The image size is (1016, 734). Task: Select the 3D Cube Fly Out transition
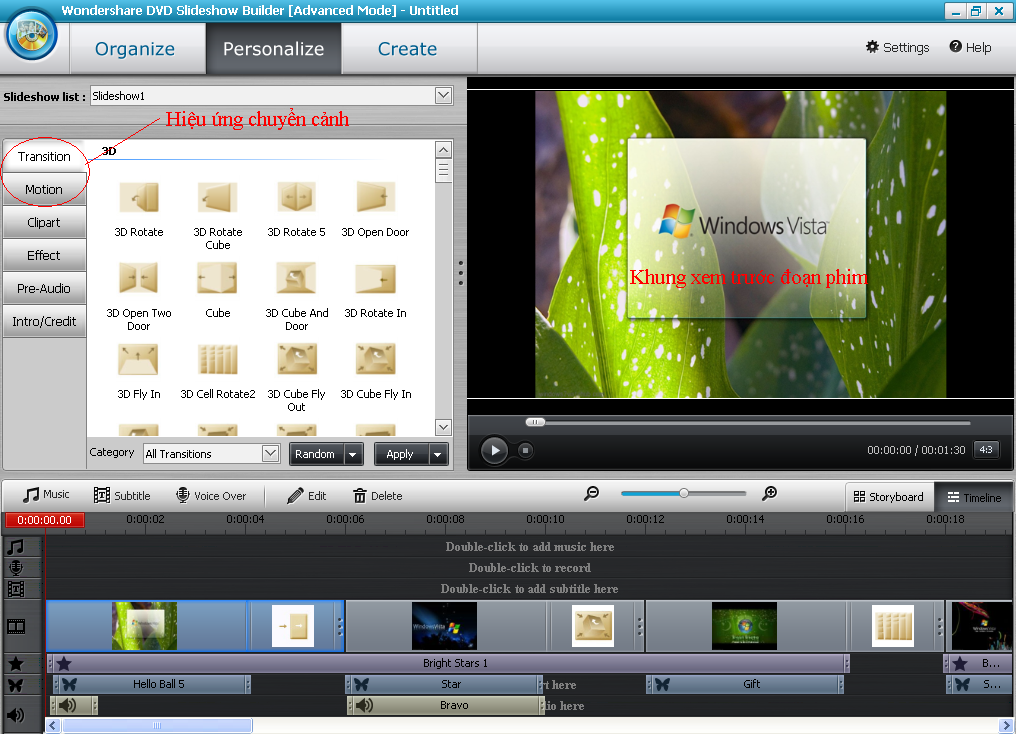click(296, 359)
